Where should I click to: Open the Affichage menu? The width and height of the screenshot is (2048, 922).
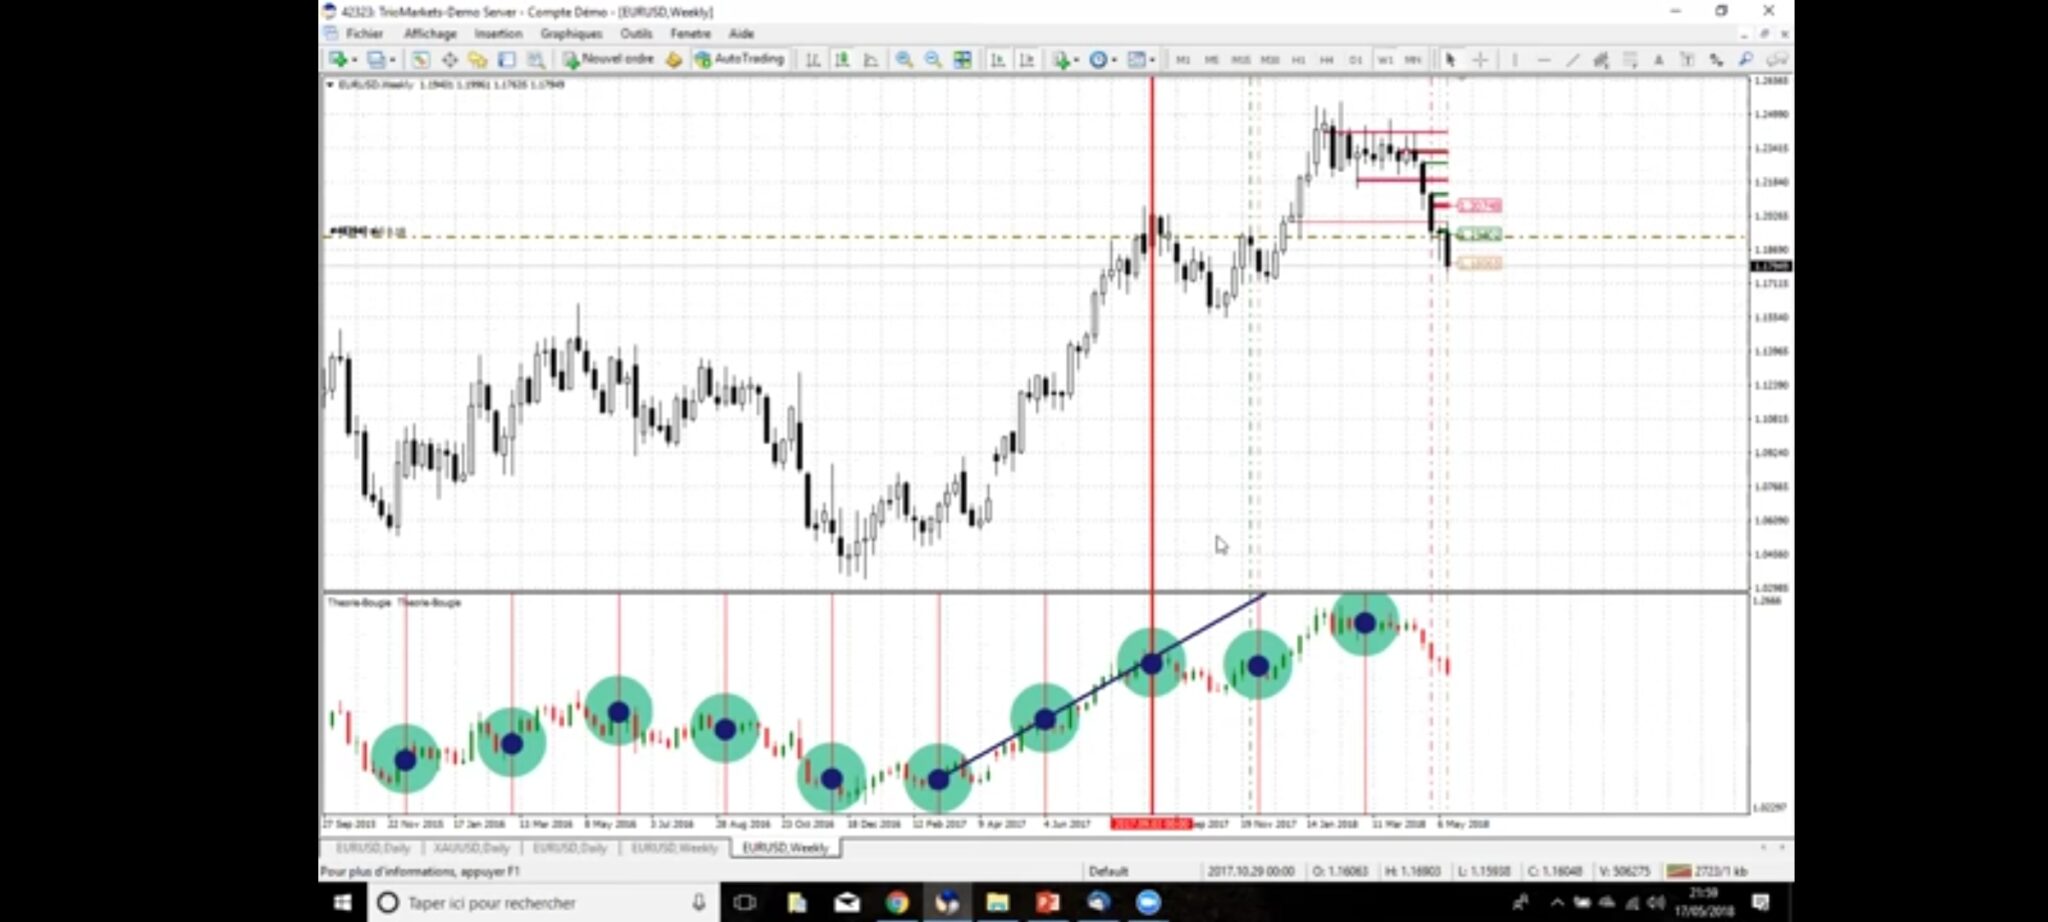[x=430, y=34]
